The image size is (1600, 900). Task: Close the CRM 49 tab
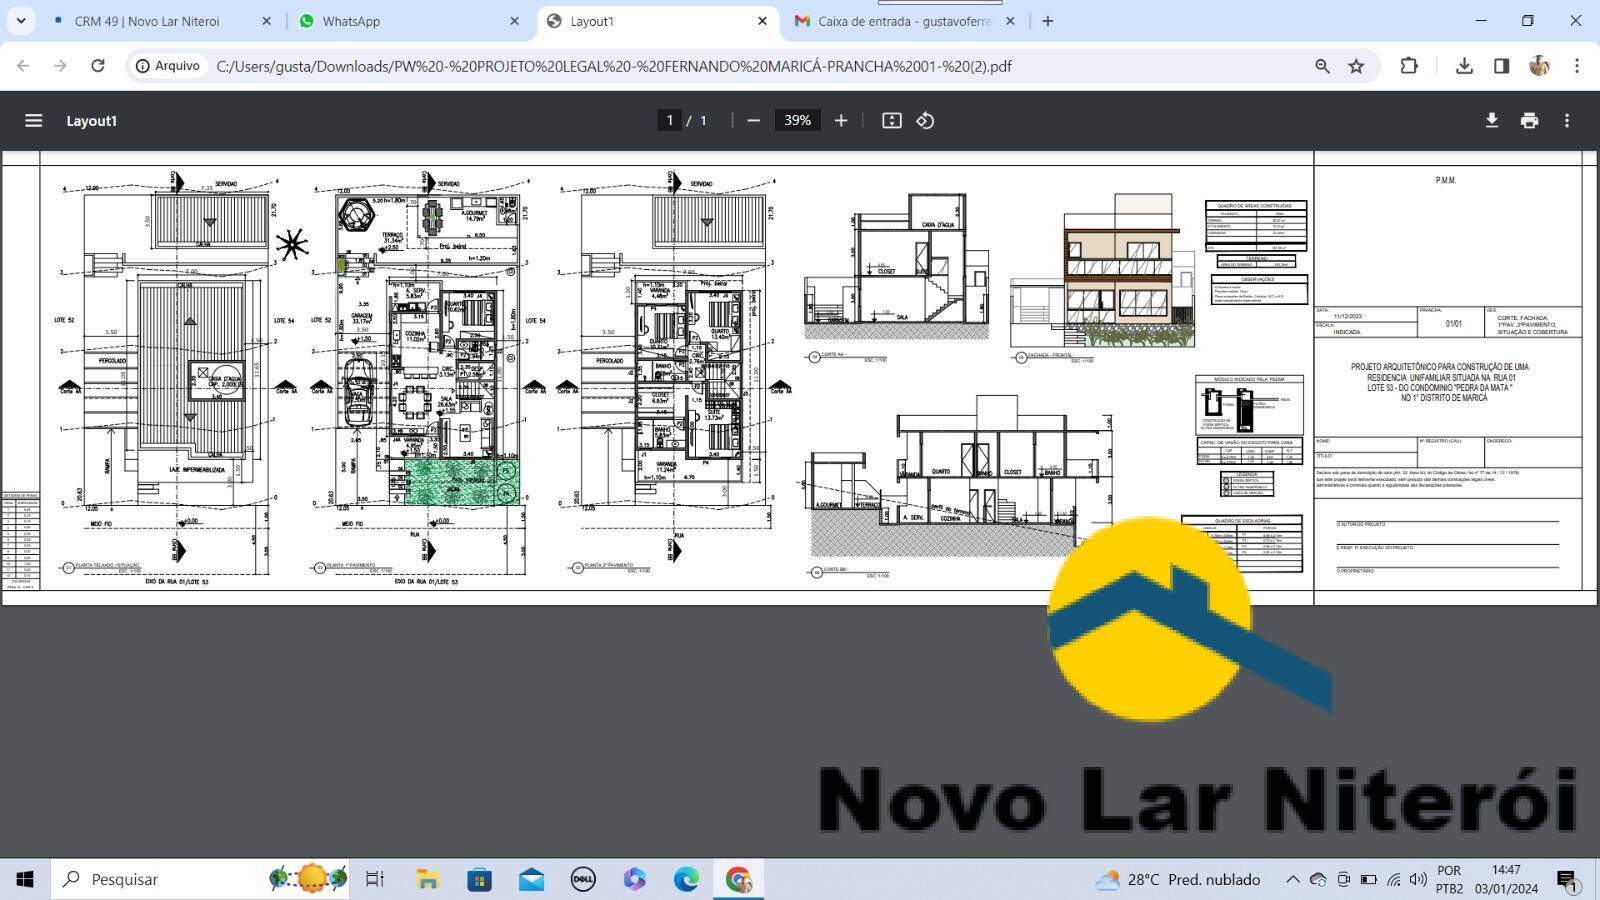(x=266, y=21)
